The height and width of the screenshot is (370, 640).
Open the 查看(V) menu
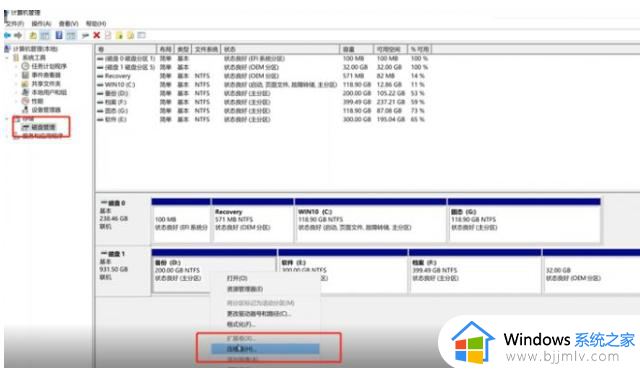click(x=68, y=23)
